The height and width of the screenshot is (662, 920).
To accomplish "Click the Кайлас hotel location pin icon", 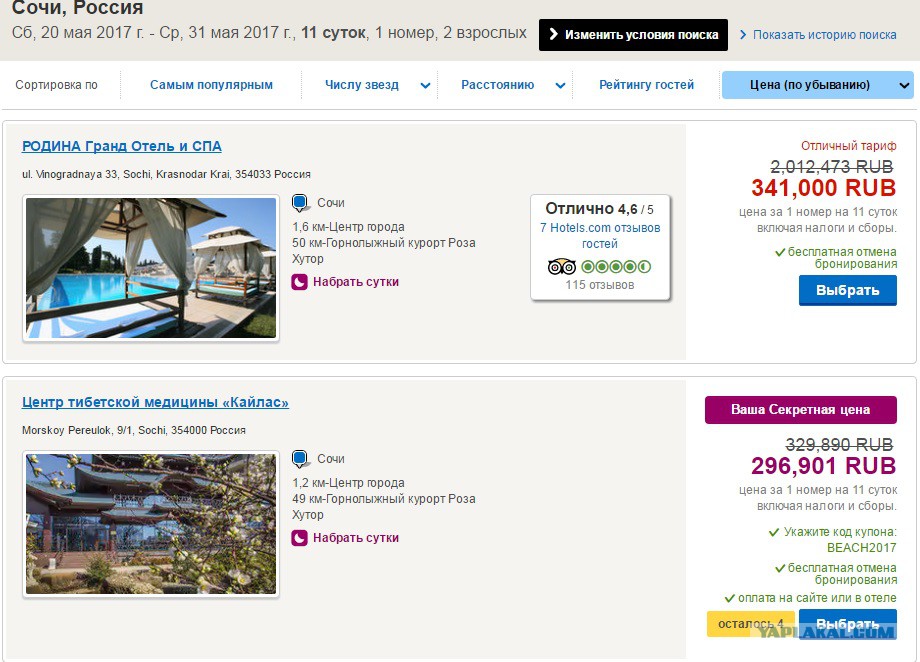I will click(x=300, y=459).
